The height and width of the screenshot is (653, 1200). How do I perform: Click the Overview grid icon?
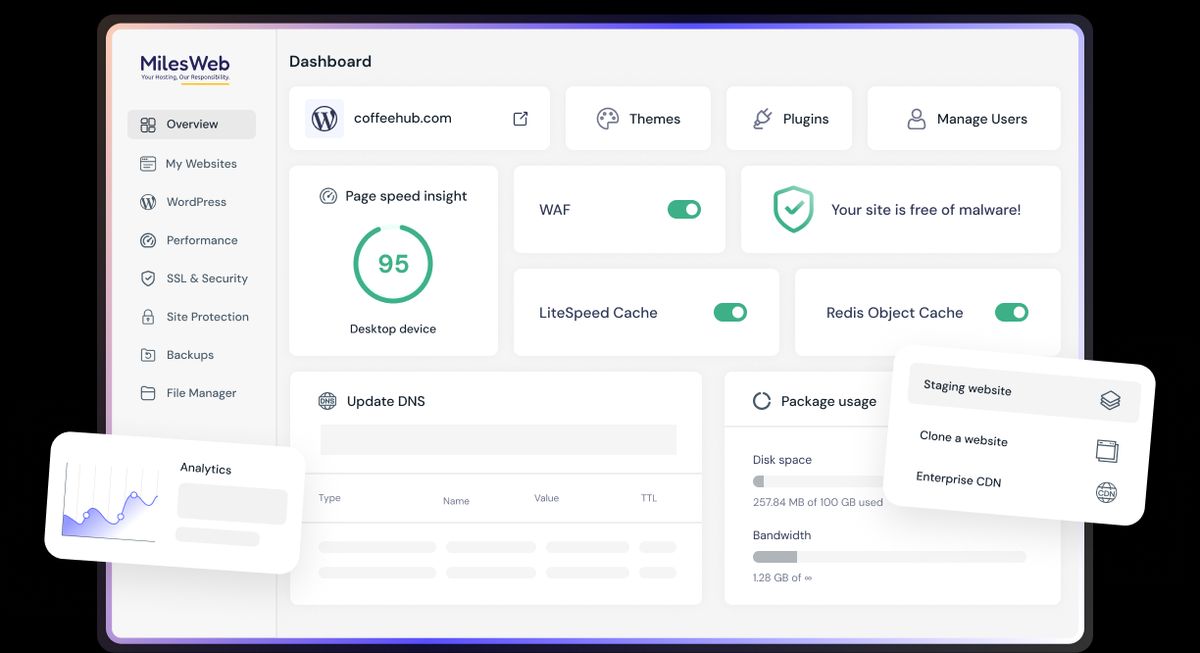point(148,125)
